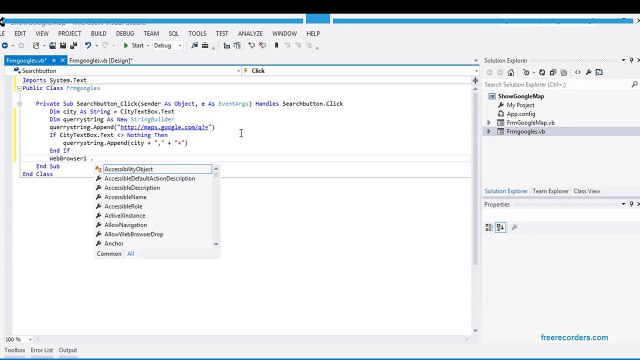Click the Save All toolbar icon
The image size is (640, 360).
73,46
